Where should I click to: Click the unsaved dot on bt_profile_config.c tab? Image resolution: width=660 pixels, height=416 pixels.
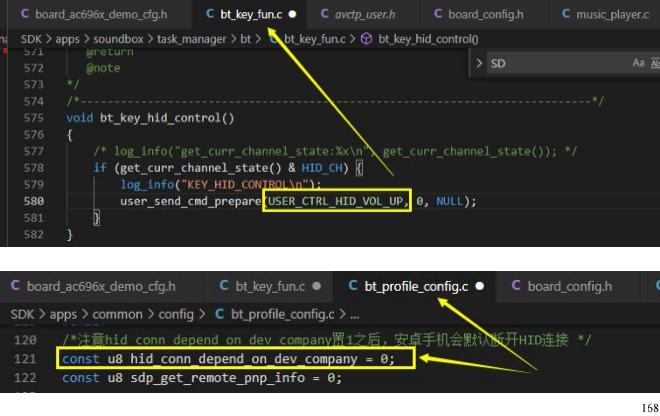click(479, 286)
